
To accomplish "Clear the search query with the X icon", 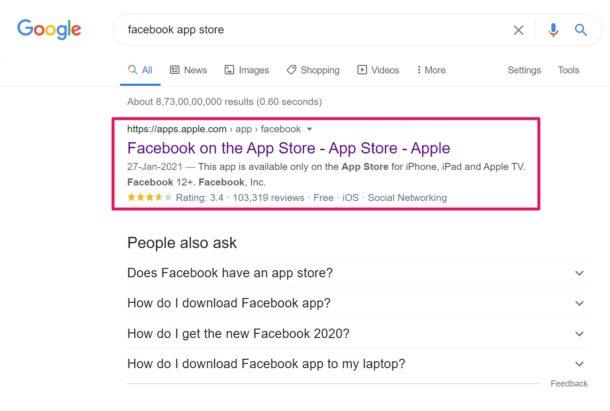I will 518,30.
